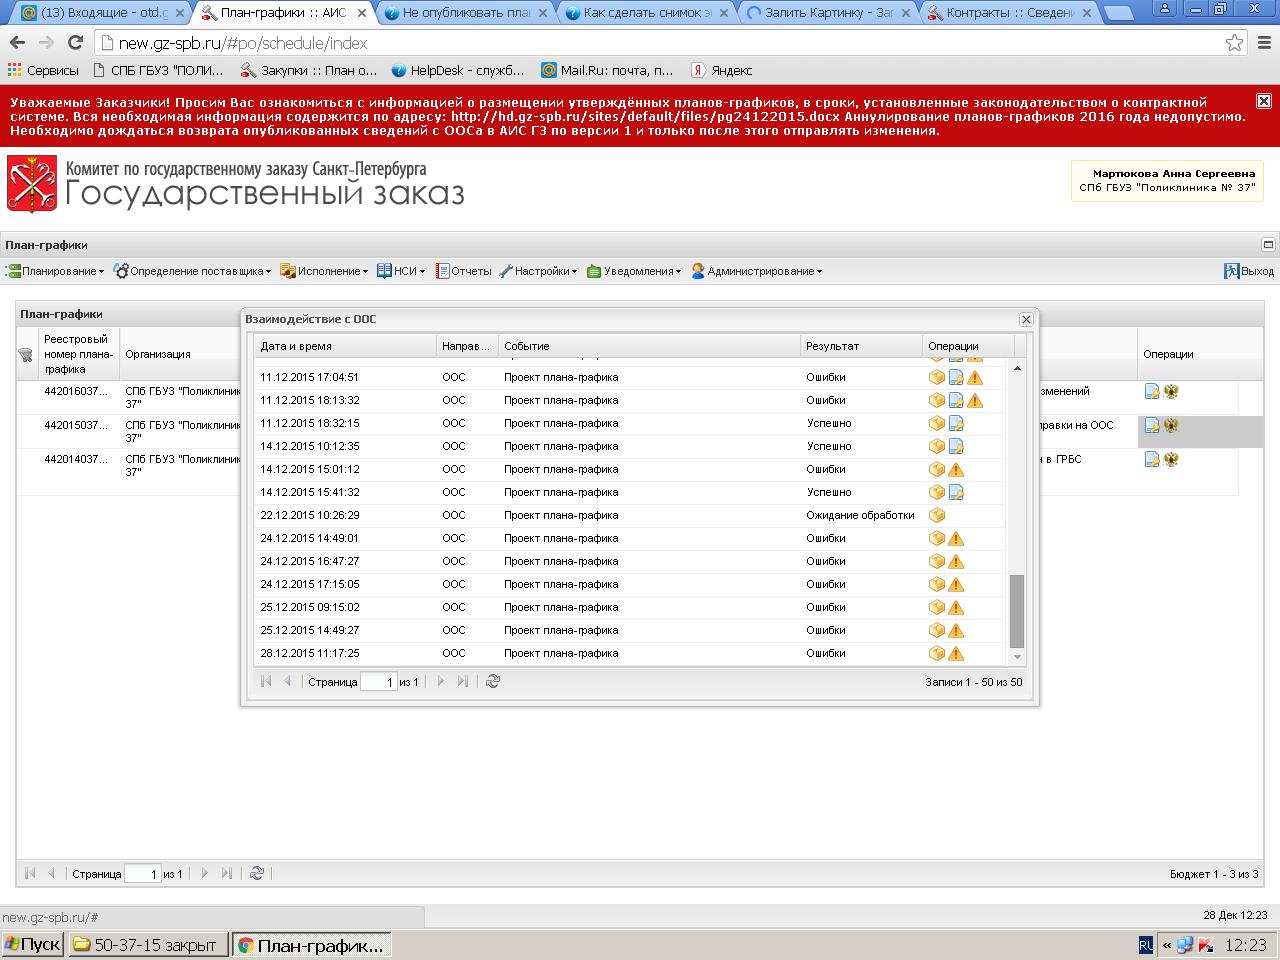Dismiss the red notification banner
Image resolution: width=1280 pixels, height=960 pixels.
[x=1264, y=101]
